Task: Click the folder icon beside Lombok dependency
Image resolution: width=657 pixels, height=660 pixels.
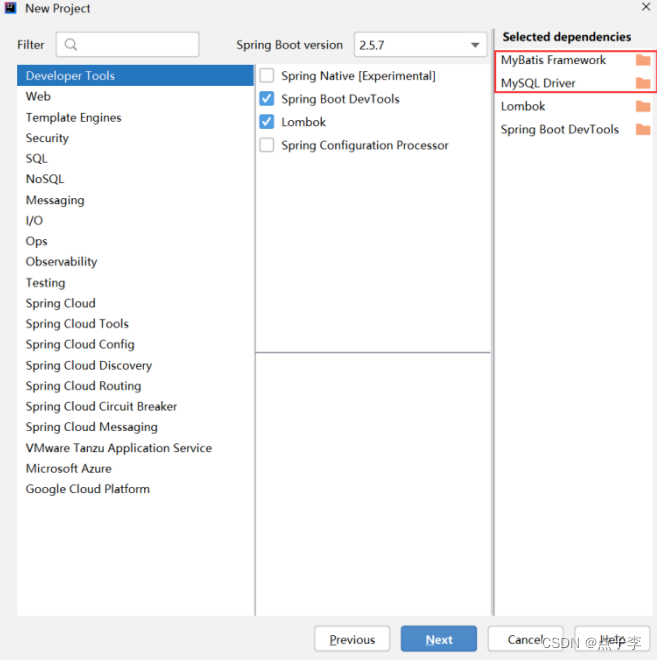Action: point(643,106)
